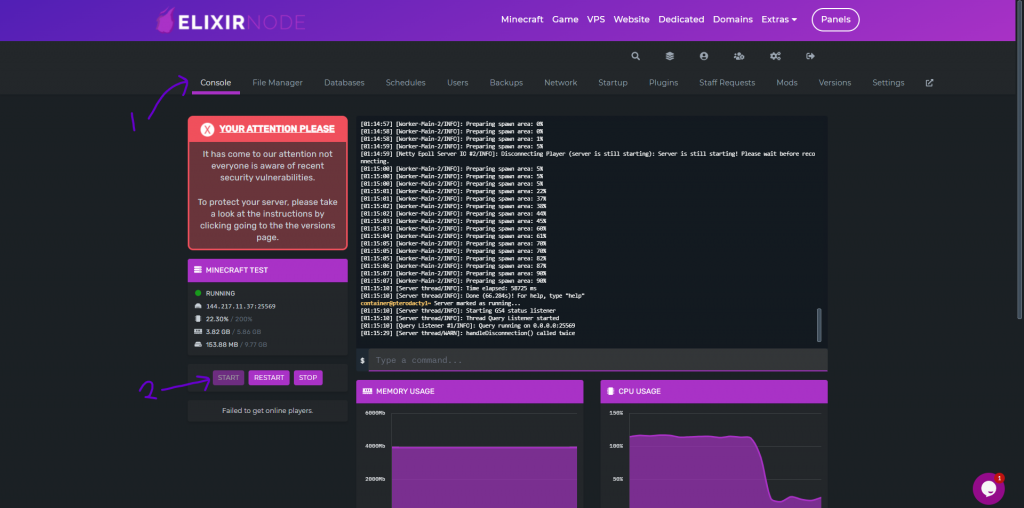1024x508 pixels.
Task: Click the server address network icon
Action: [199, 306]
